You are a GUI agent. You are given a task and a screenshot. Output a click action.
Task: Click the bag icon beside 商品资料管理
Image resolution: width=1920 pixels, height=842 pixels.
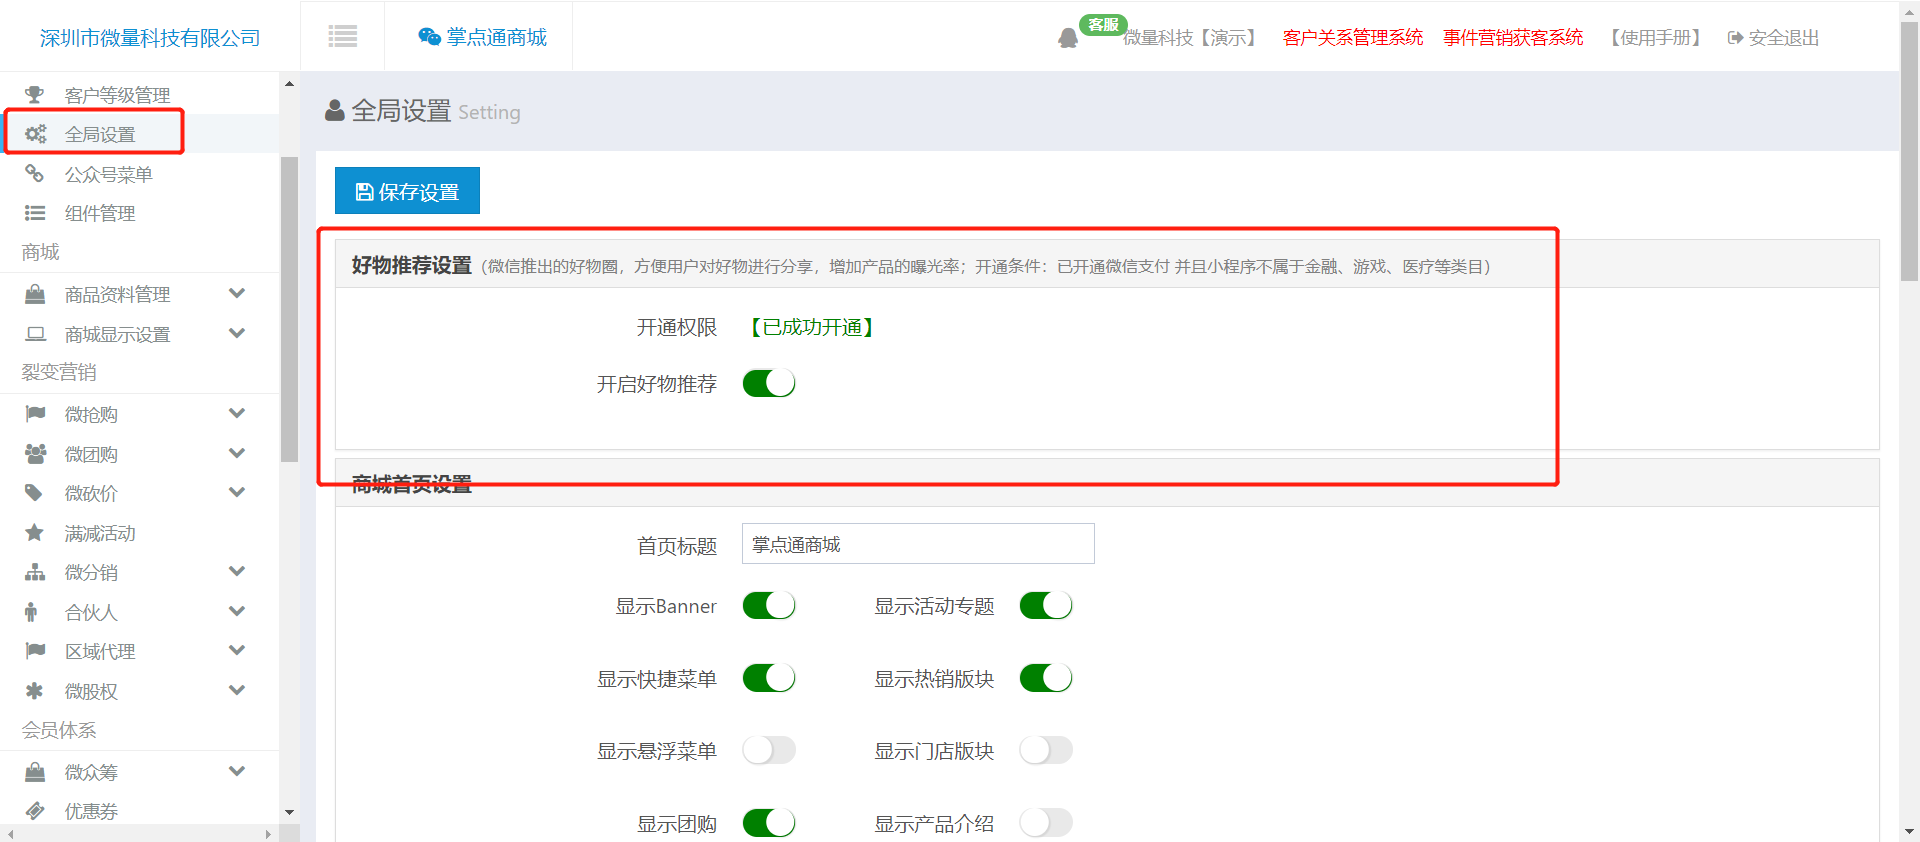[35, 294]
